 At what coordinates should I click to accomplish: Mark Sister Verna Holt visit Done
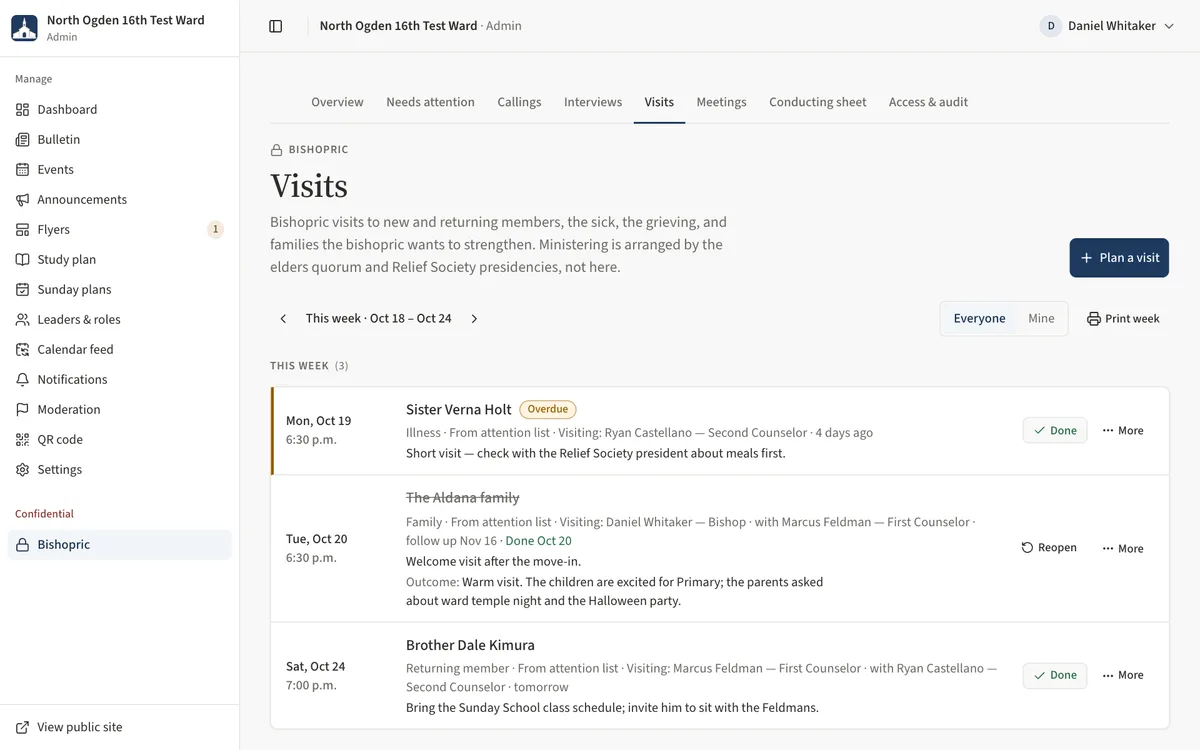pyautogui.click(x=1055, y=430)
